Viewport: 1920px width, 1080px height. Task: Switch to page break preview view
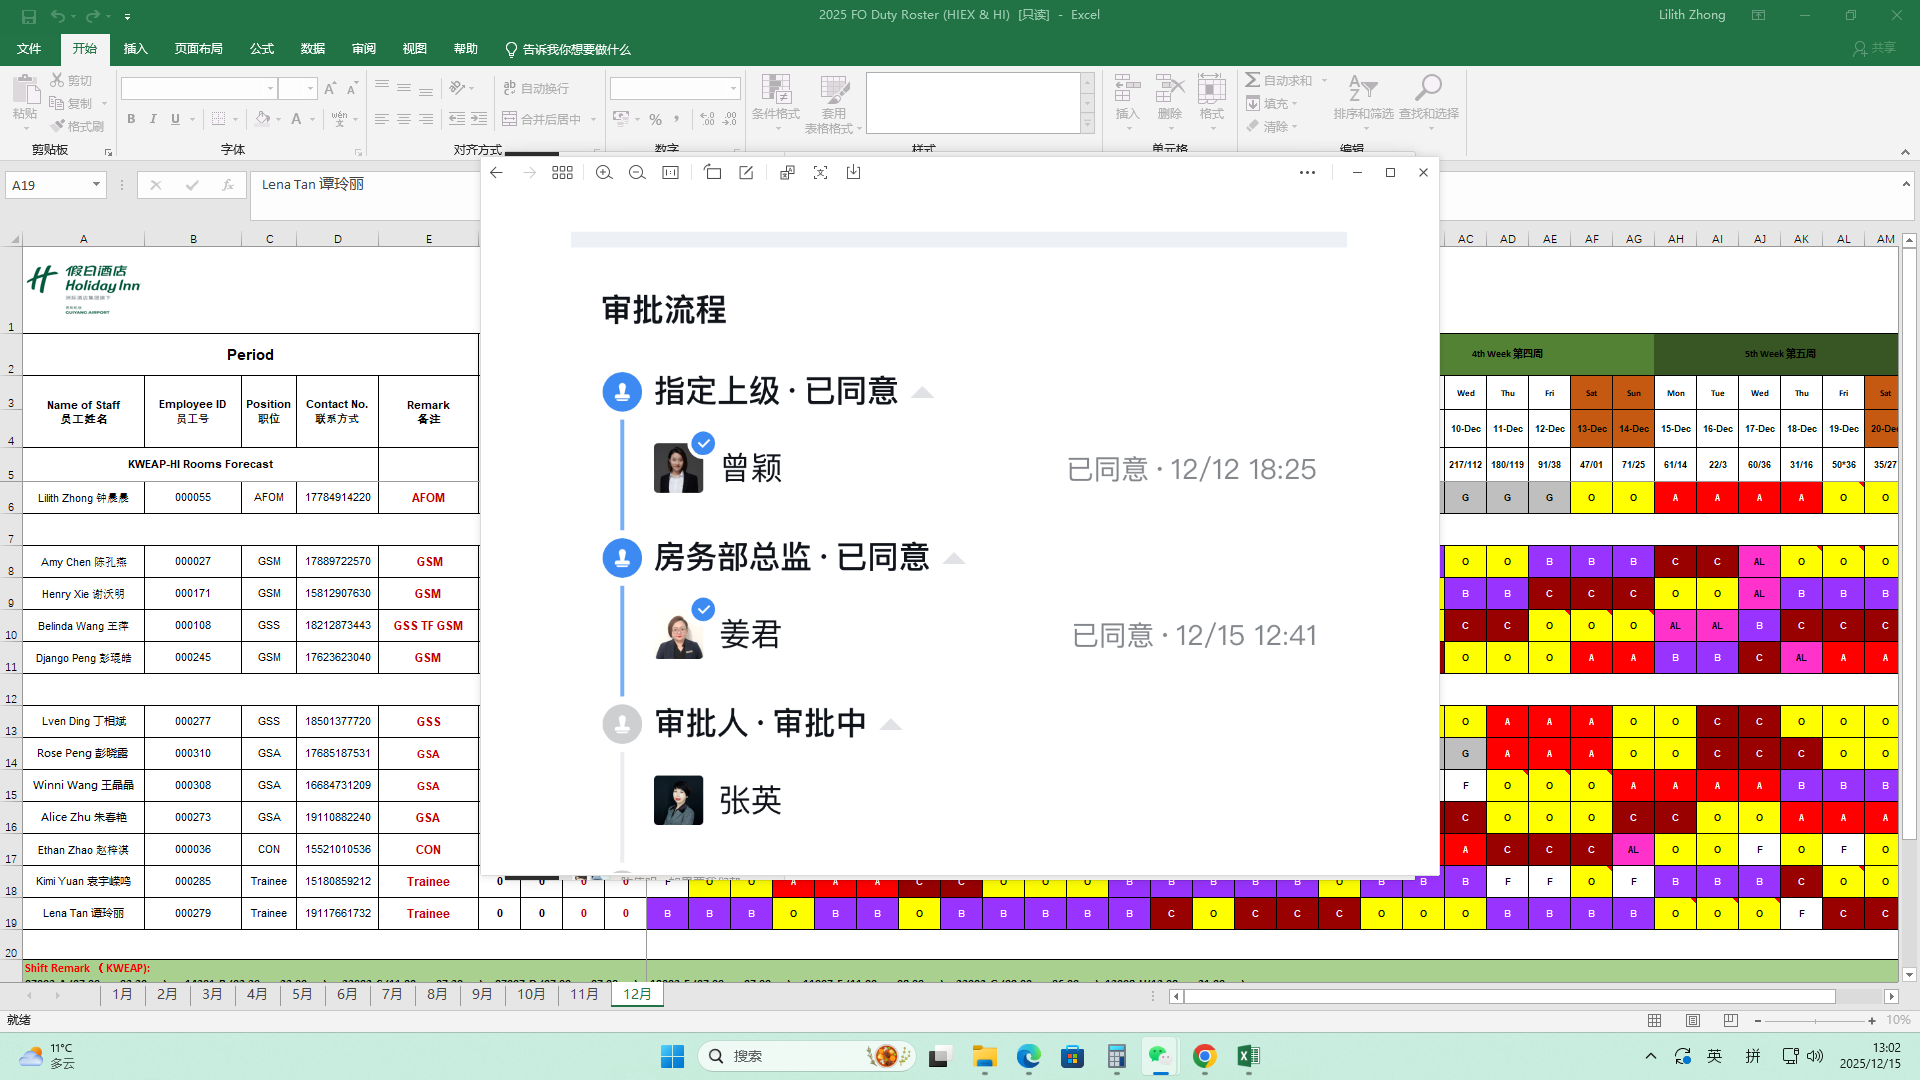pyautogui.click(x=1730, y=1021)
